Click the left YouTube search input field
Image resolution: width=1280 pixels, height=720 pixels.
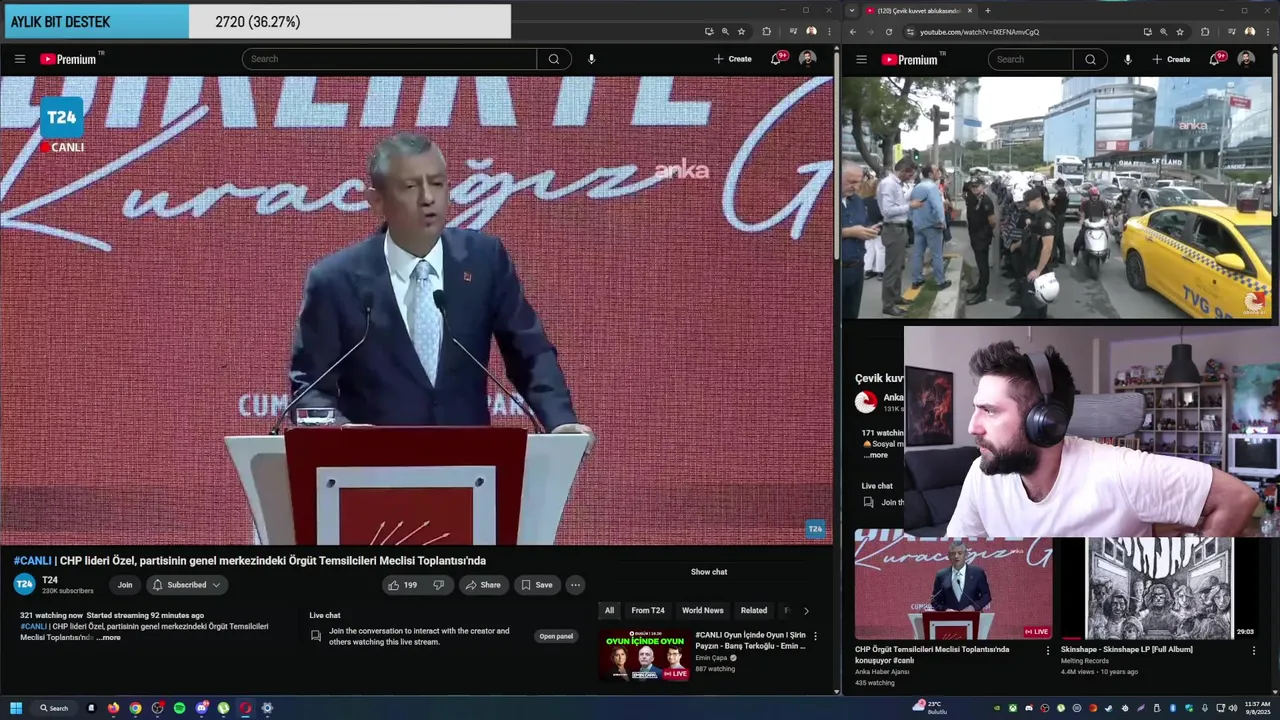(389, 59)
